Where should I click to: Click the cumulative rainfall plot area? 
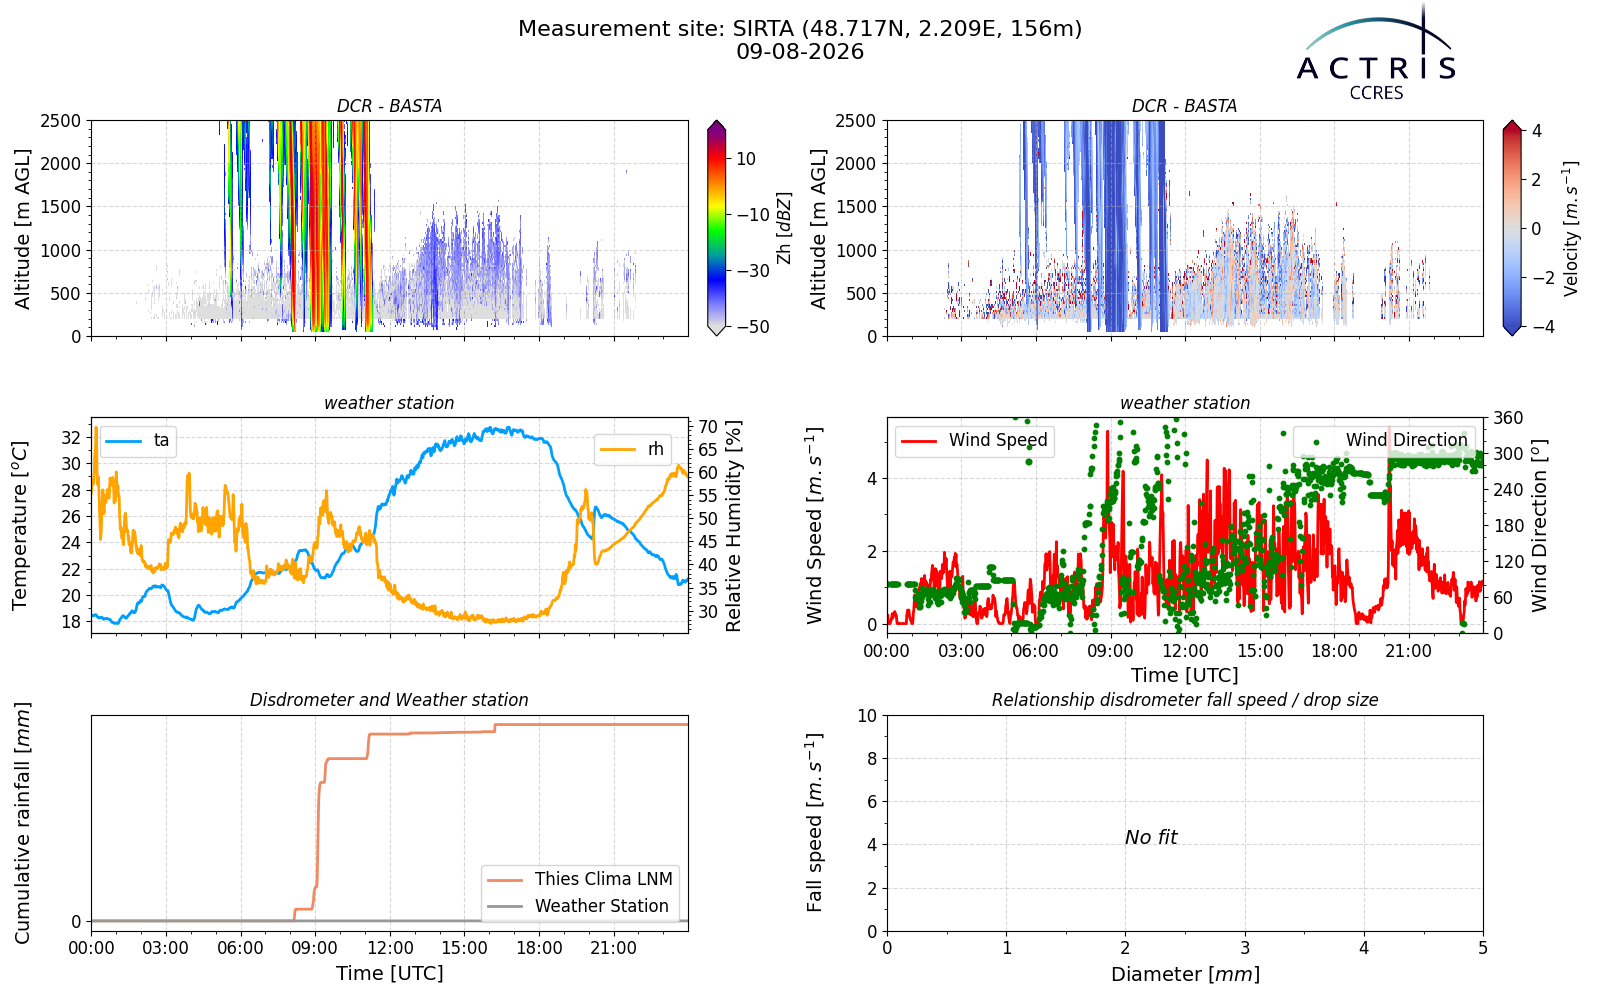[389, 823]
